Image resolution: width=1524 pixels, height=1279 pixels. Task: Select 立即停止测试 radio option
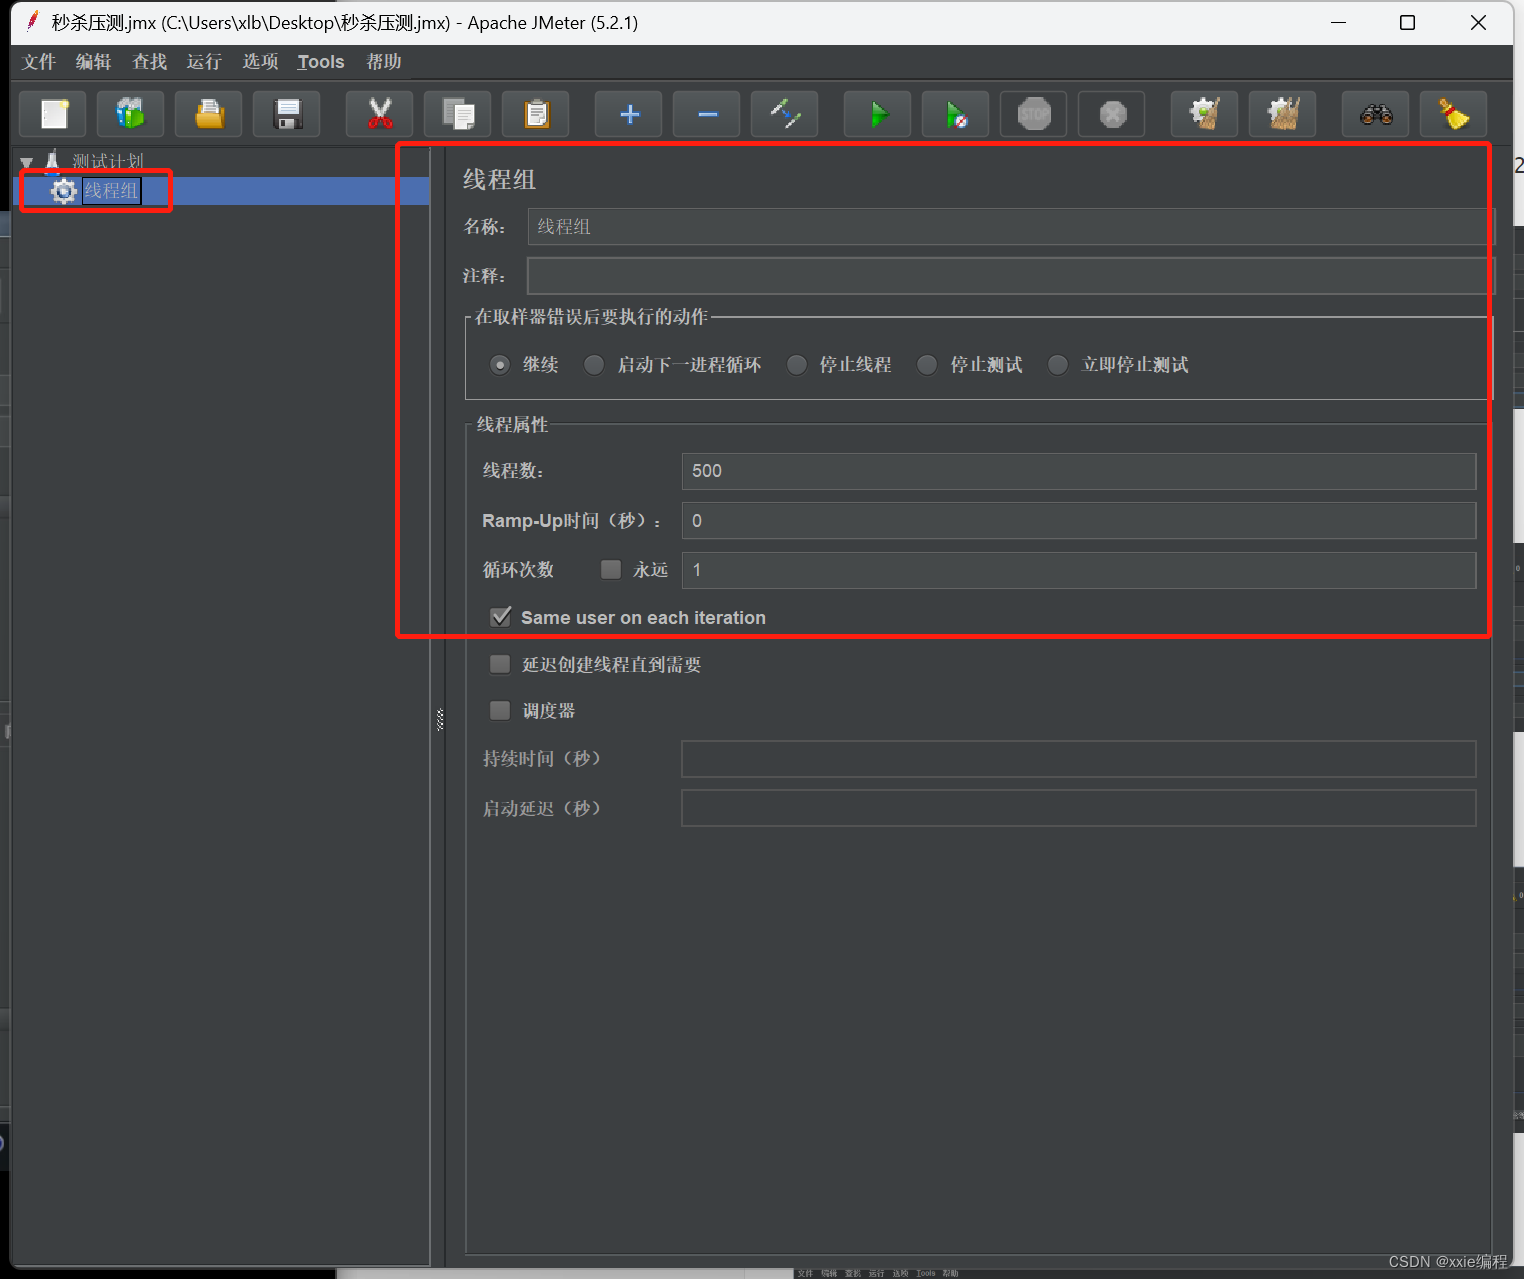pyautogui.click(x=1058, y=365)
